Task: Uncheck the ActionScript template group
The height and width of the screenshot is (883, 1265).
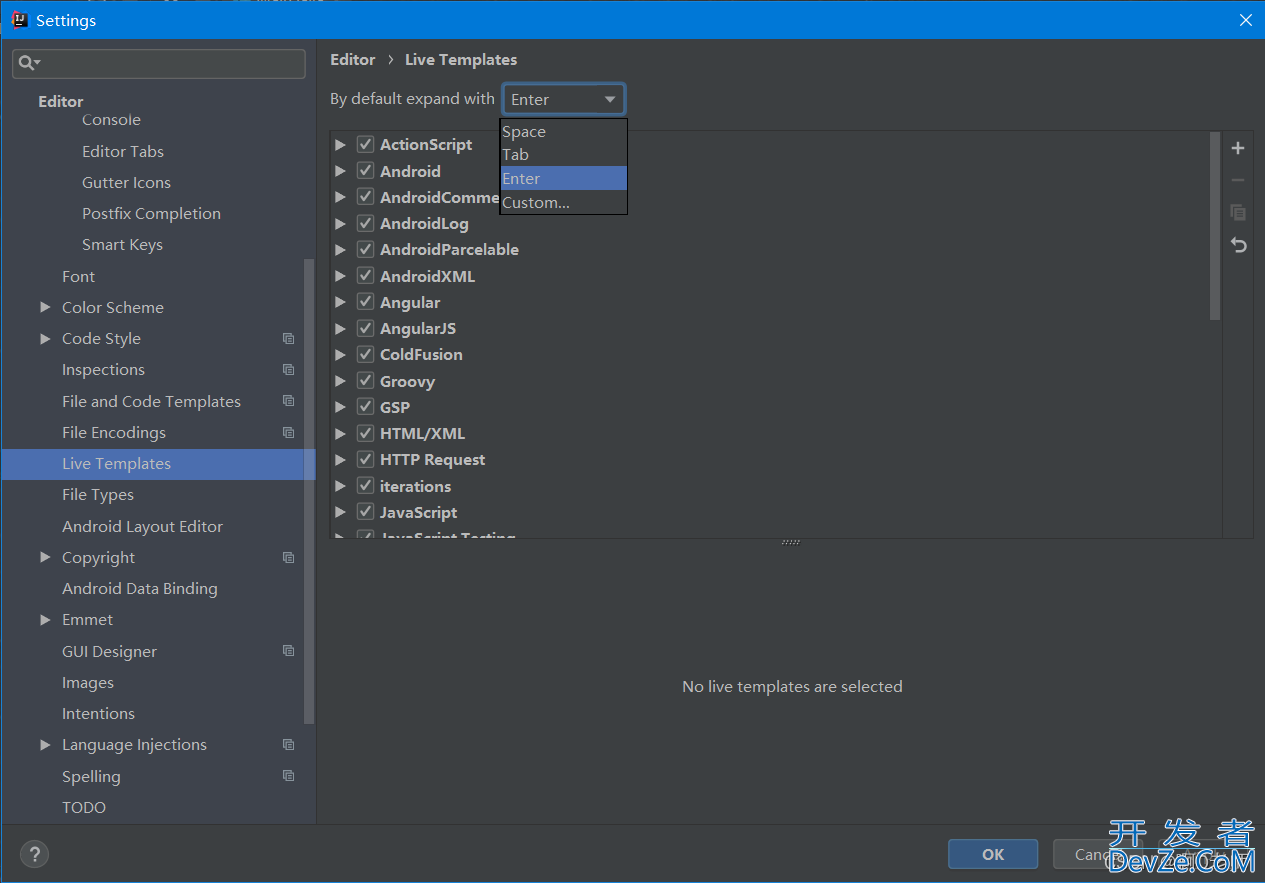Action: 365,145
